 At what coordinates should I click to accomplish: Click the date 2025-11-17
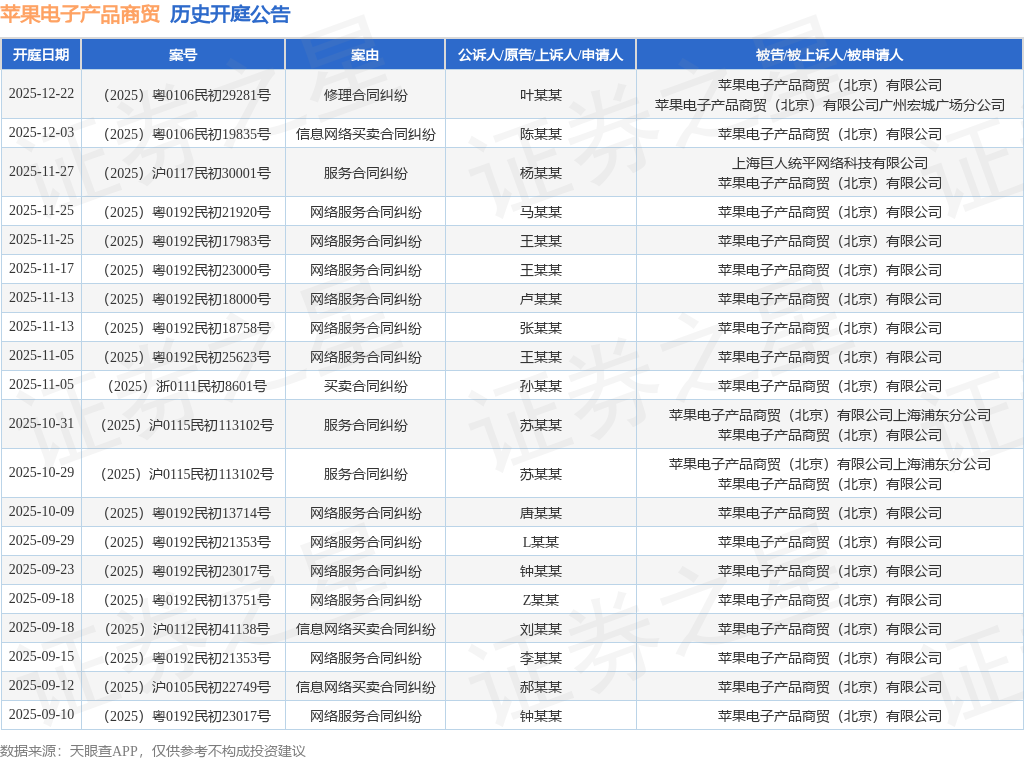point(41,268)
